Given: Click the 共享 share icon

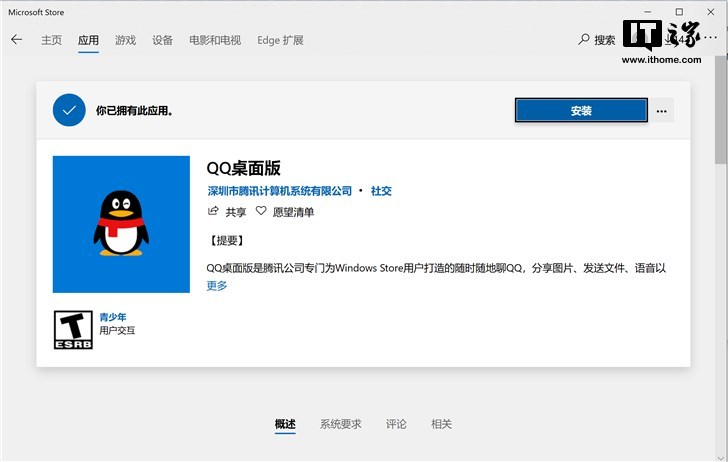Looking at the screenshot, I should pos(213,211).
